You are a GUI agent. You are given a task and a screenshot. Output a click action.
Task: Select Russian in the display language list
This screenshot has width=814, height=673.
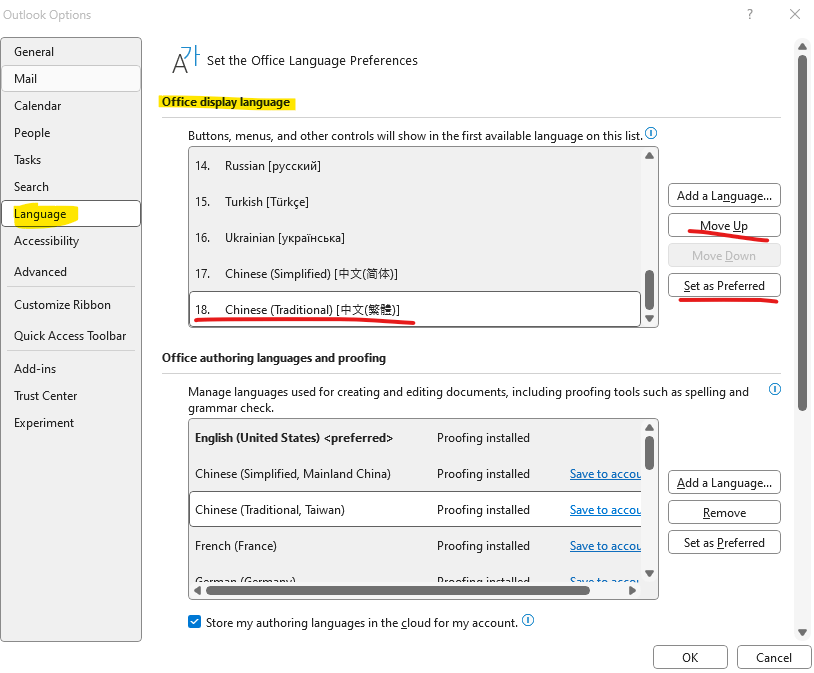tap(415, 166)
